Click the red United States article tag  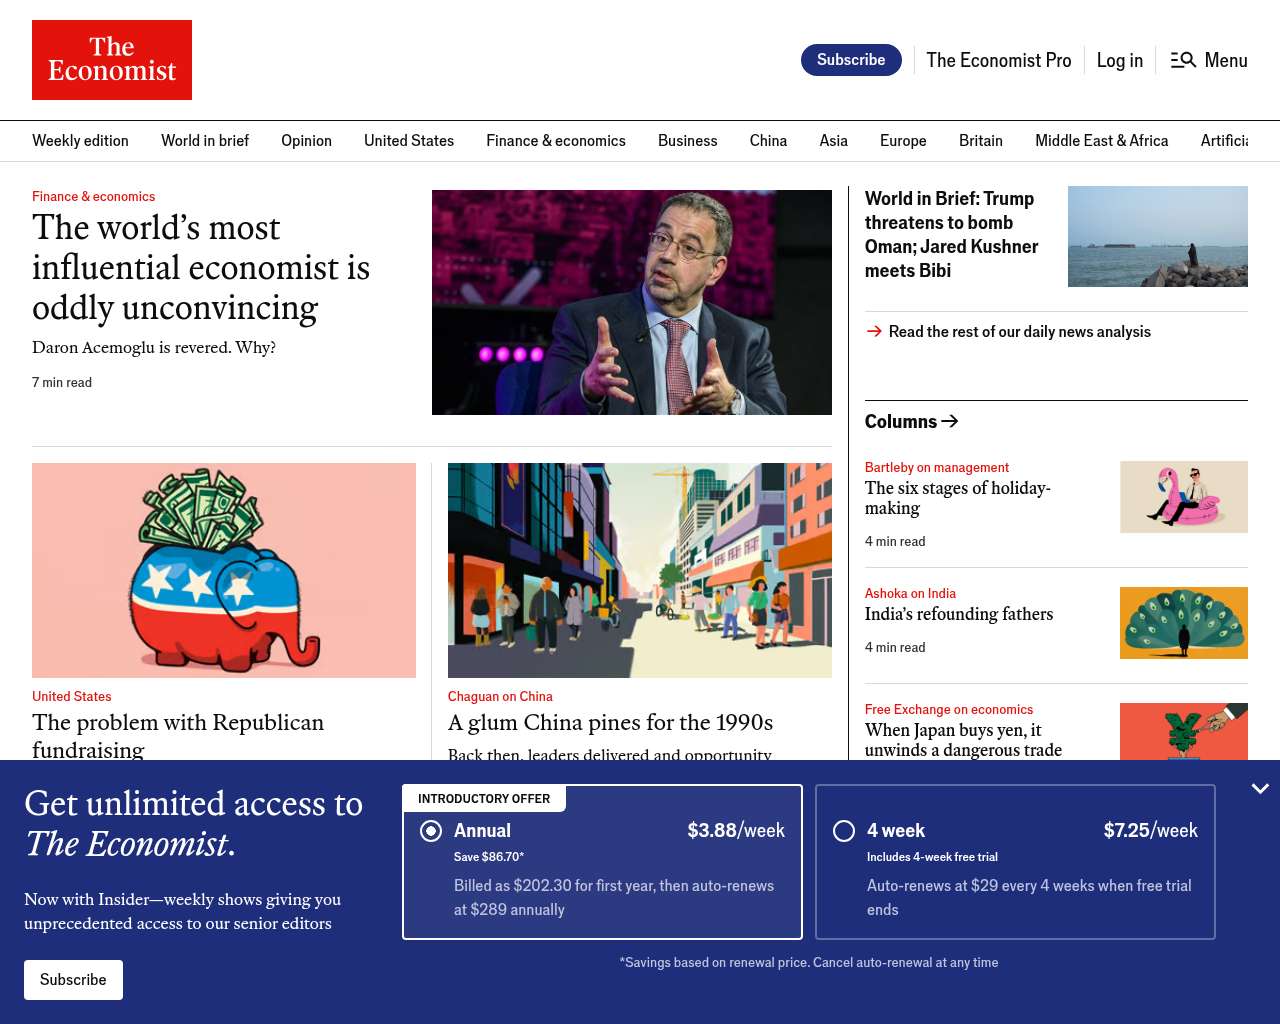click(71, 696)
